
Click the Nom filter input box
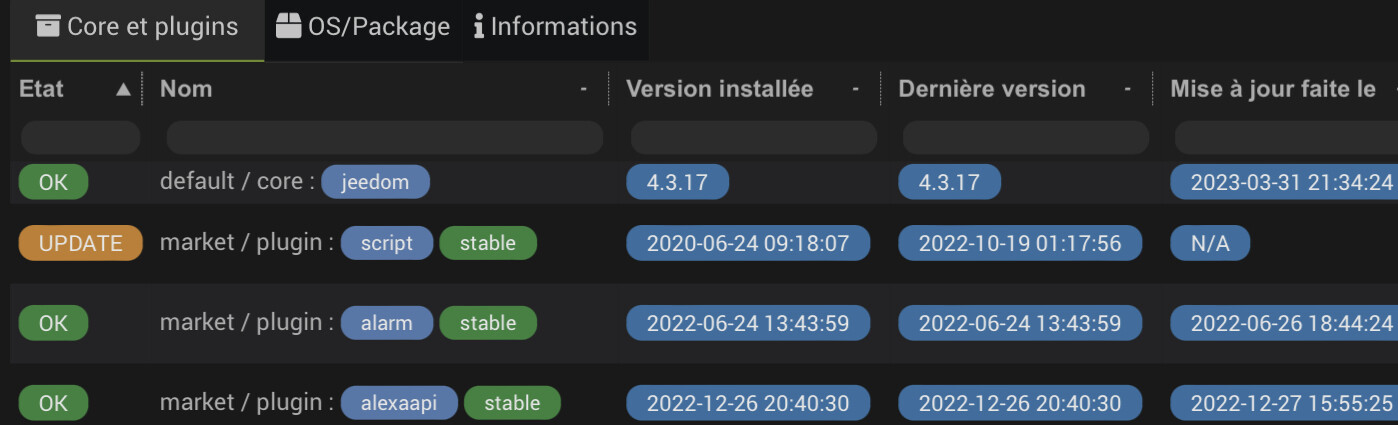click(x=384, y=137)
